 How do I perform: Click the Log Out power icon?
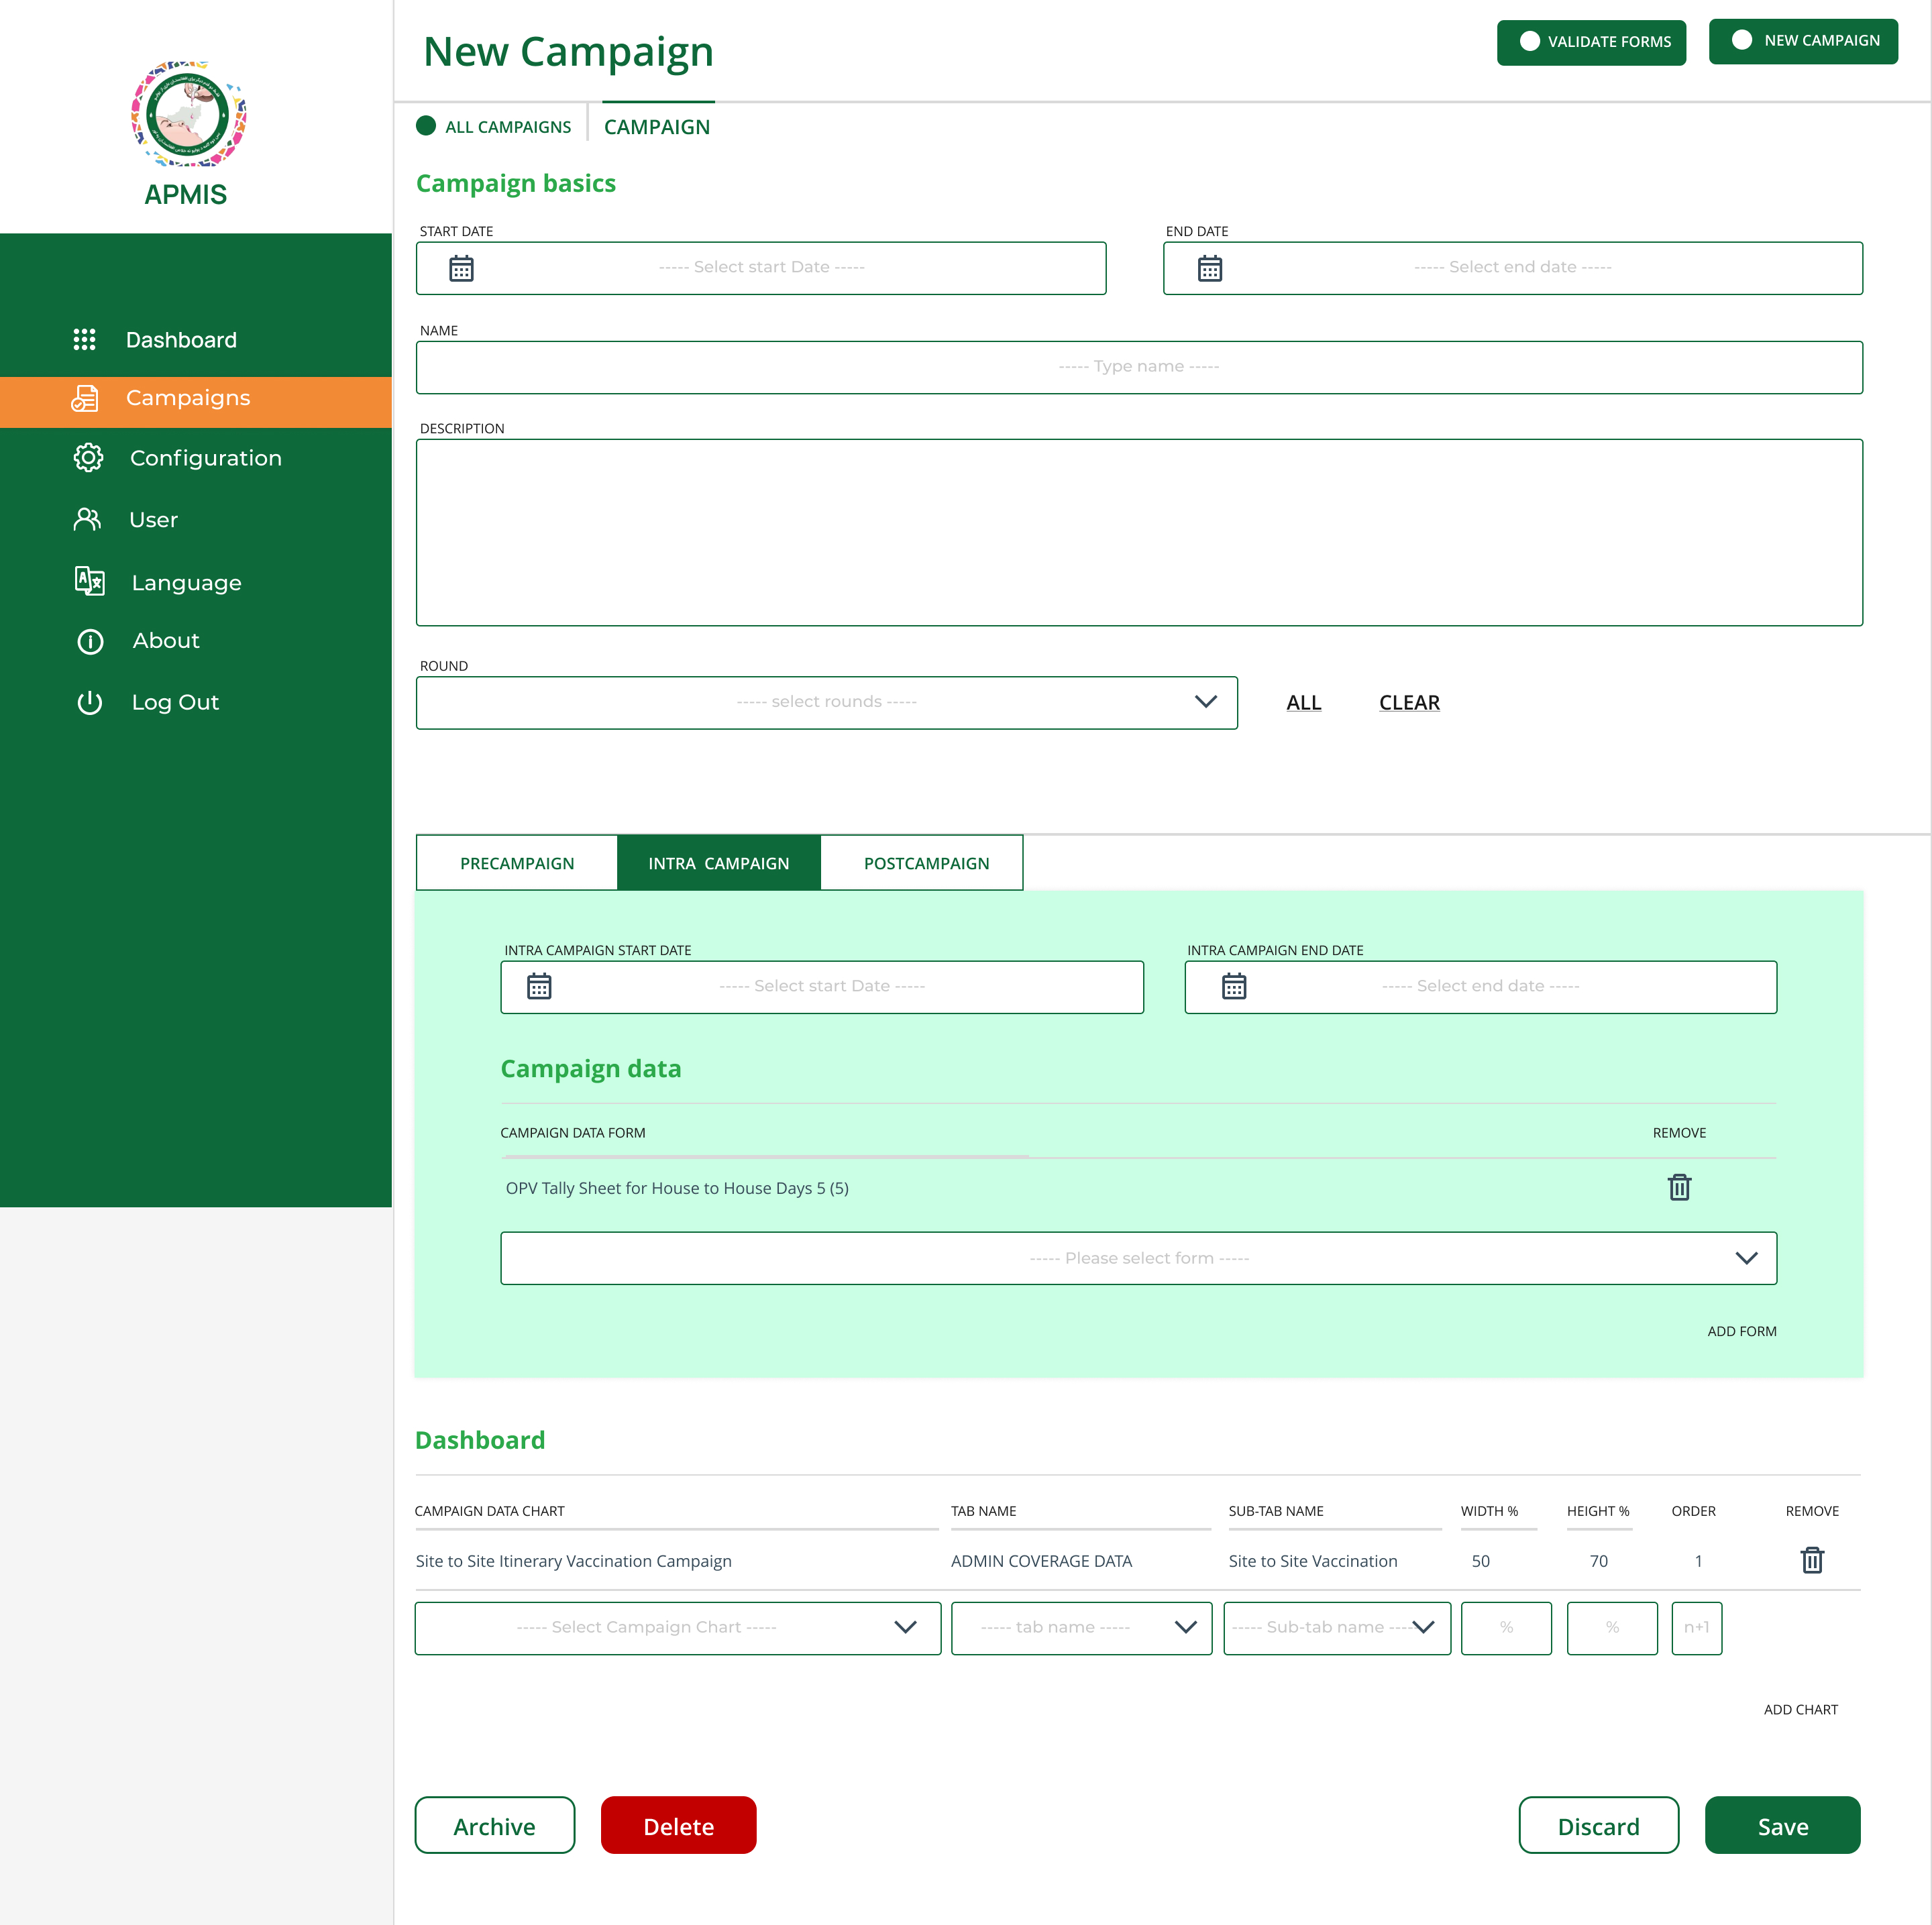(x=89, y=702)
